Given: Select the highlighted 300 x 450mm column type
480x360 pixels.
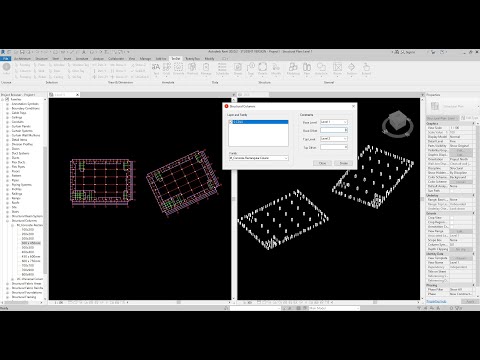Looking at the screenshot, I should pyautogui.click(x=31, y=243).
